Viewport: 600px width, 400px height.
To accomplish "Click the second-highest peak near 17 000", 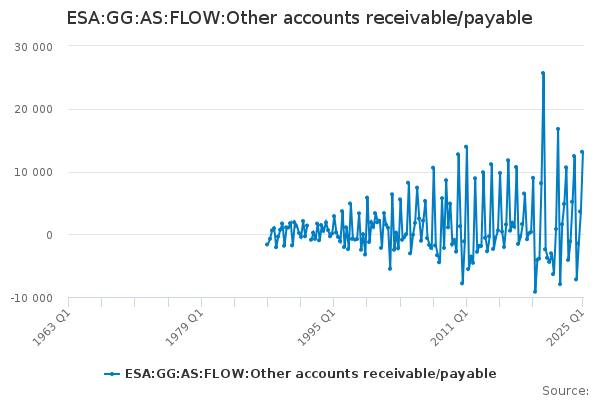I will tap(558, 129).
